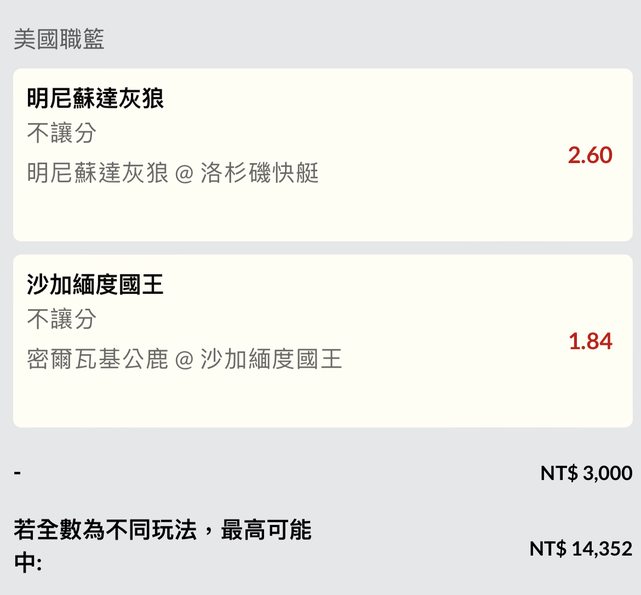Click the 中: text on the last line
Screen dimensions: 641x595
(x=27, y=563)
